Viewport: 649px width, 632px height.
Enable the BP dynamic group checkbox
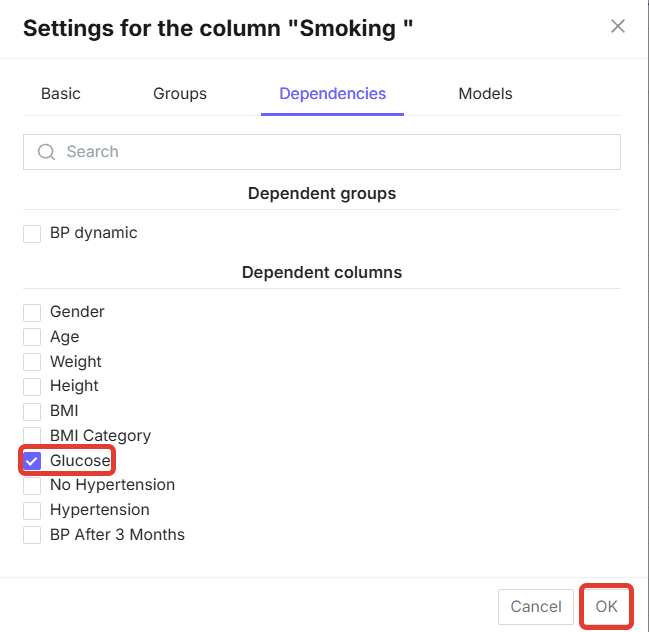(x=32, y=234)
